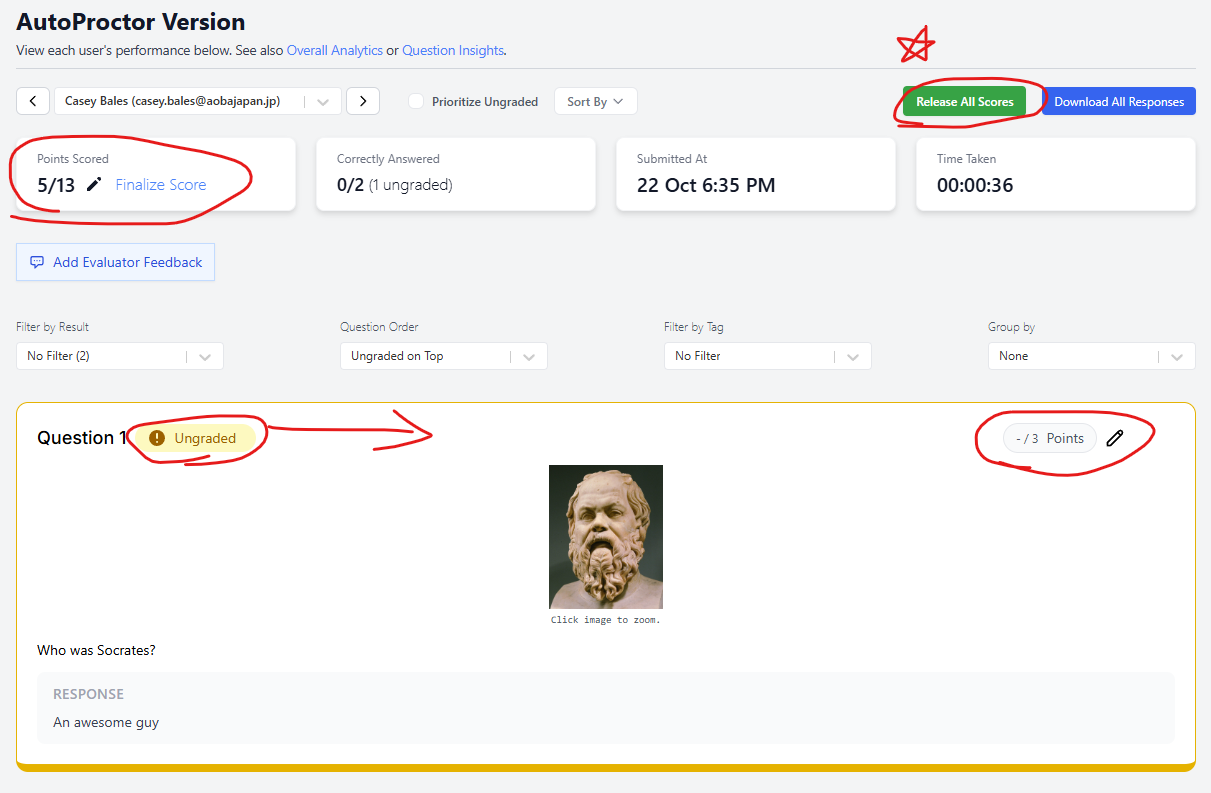Click Finalize Score link
Viewport: 1211px width, 793px height.
(x=161, y=185)
